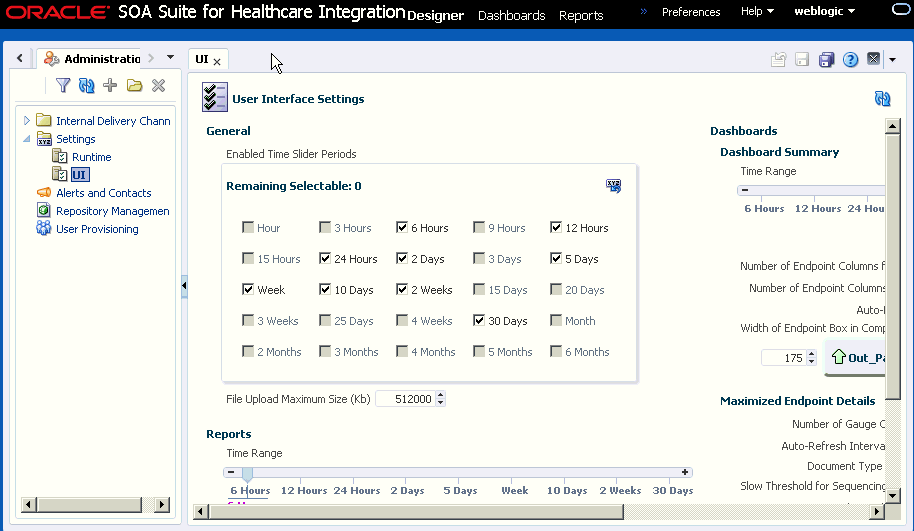Click the export document icon in top toolbar

coord(779,59)
